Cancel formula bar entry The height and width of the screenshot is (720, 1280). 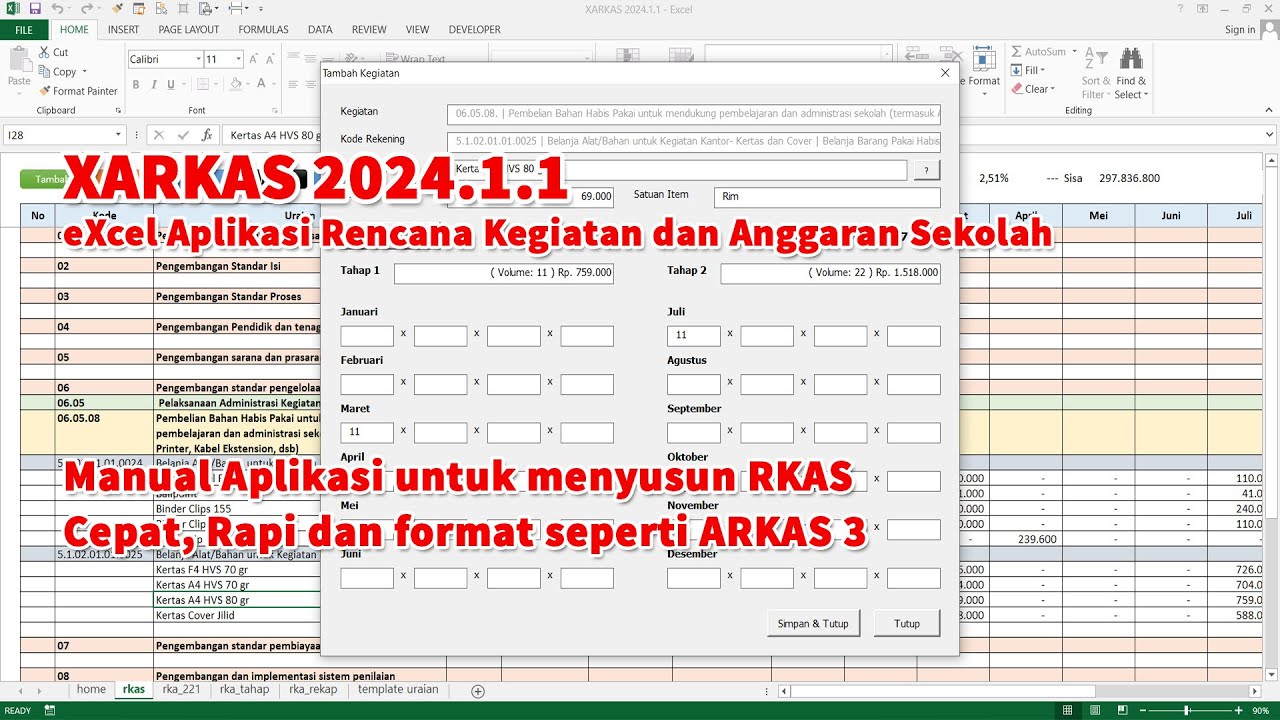(159, 135)
